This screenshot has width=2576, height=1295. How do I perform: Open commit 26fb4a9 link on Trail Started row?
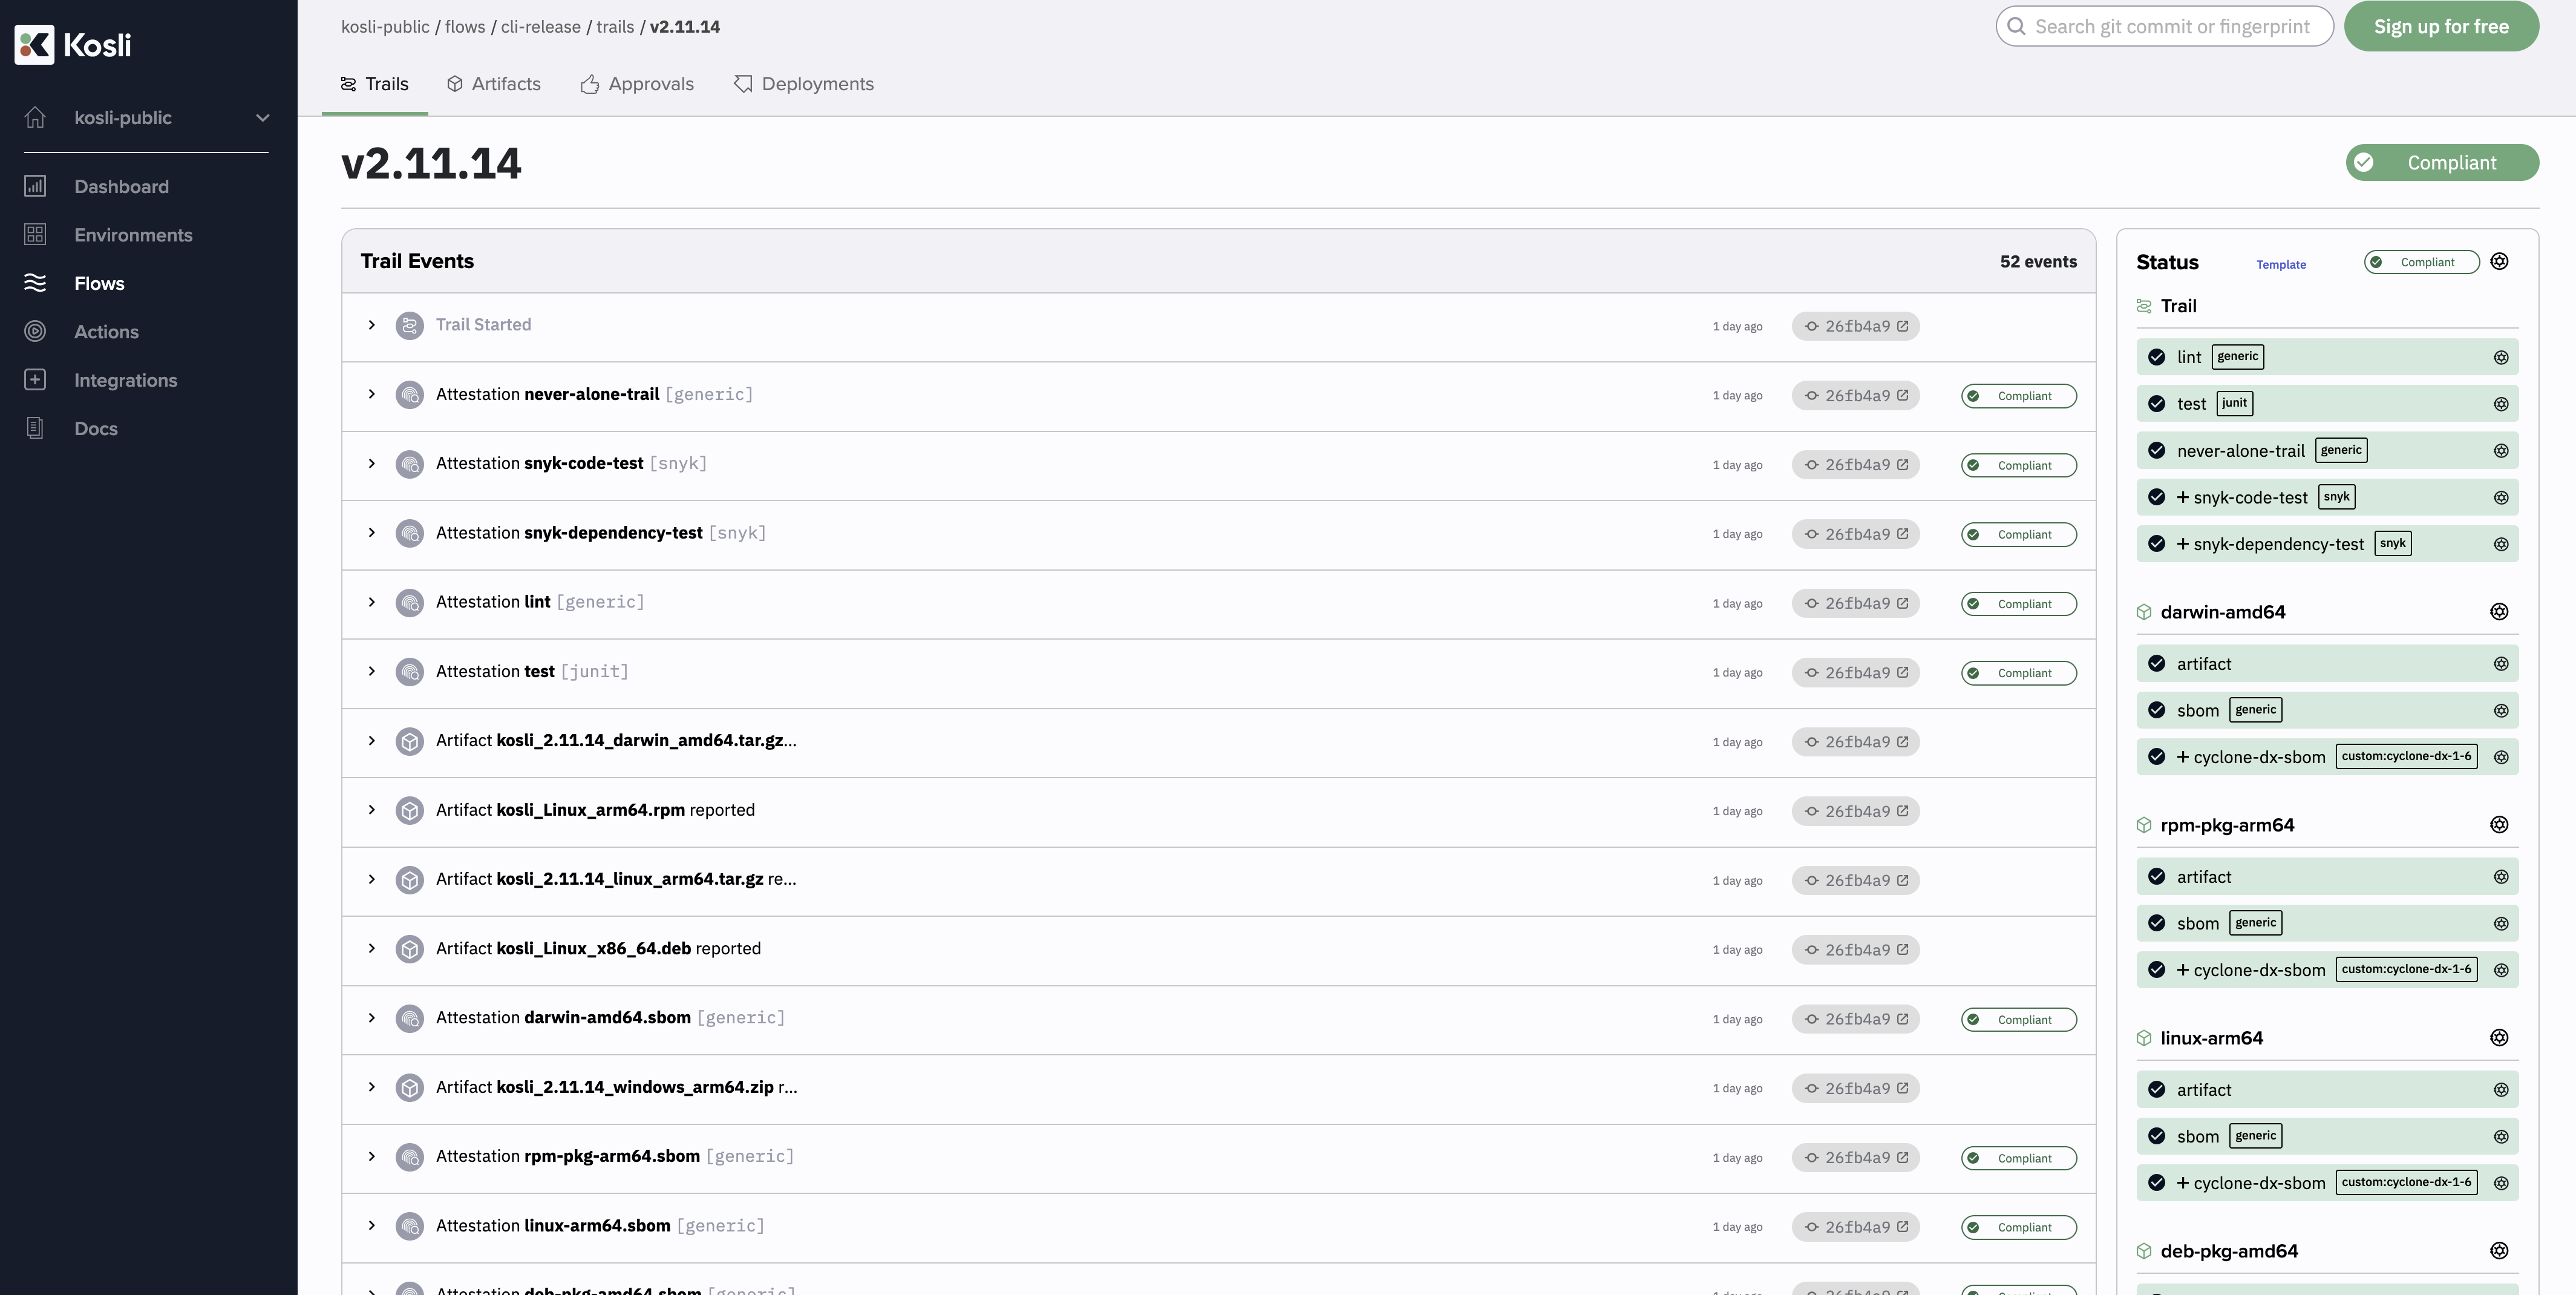1856,326
